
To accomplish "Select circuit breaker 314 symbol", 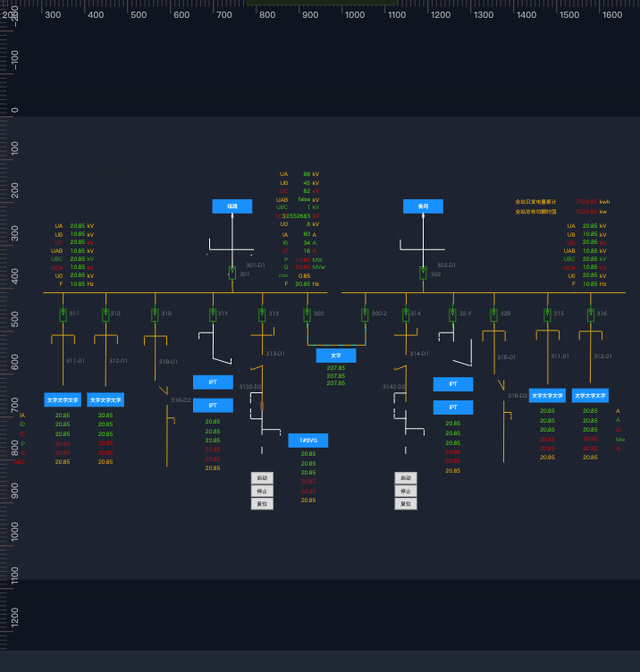I will pyautogui.click(x=406, y=315).
